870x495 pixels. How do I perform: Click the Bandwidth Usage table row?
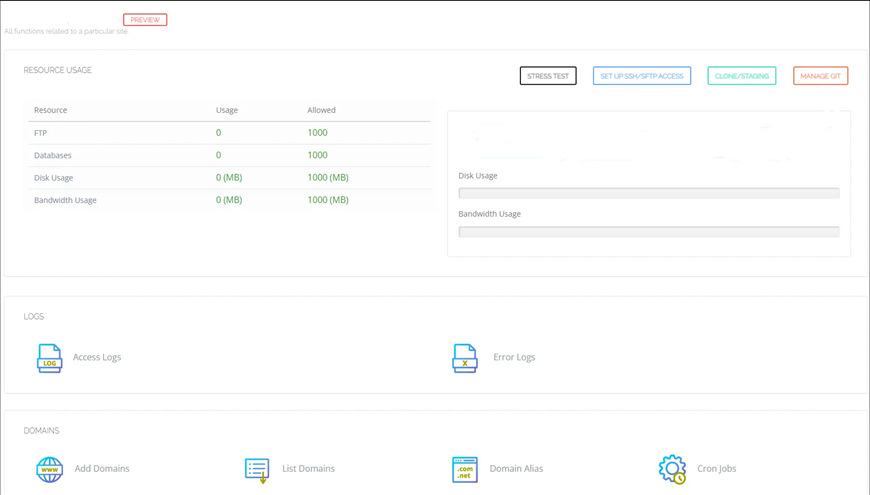tap(230, 200)
